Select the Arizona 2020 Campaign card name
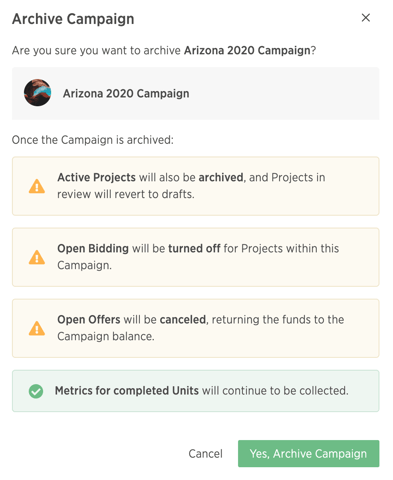This screenshot has height=480, width=393. (x=126, y=93)
